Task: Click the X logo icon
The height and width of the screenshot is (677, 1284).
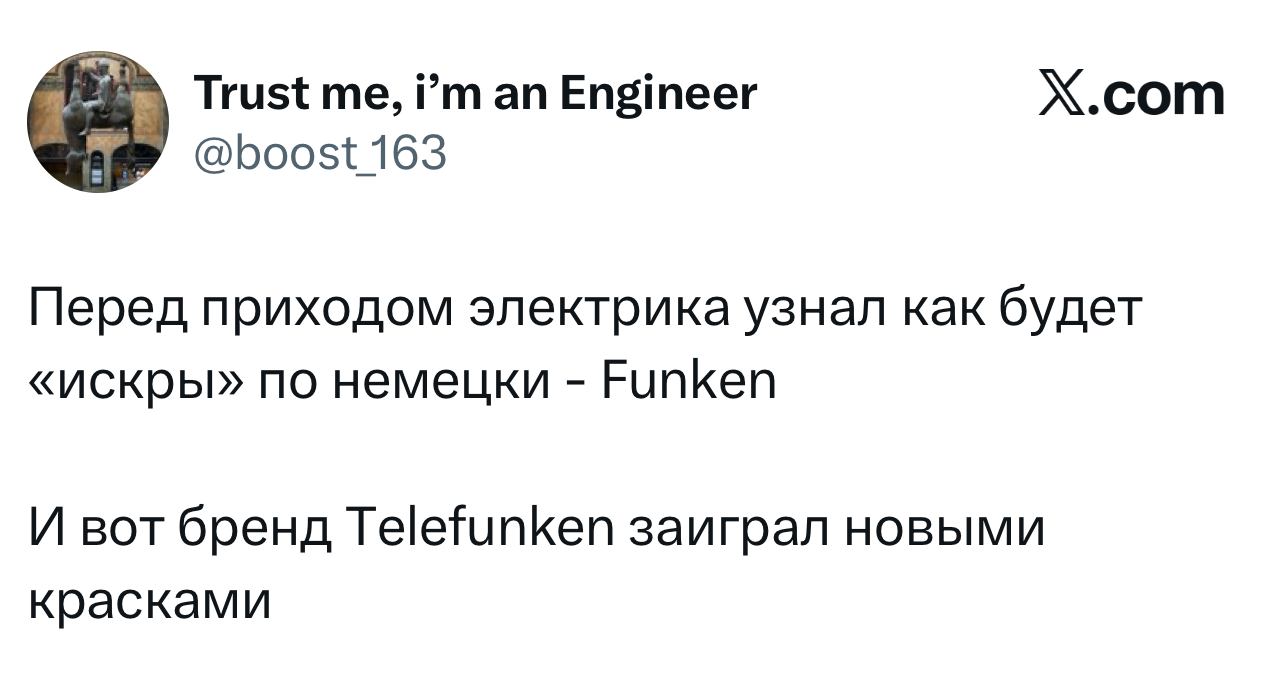Action: (x=1065, y=95)
